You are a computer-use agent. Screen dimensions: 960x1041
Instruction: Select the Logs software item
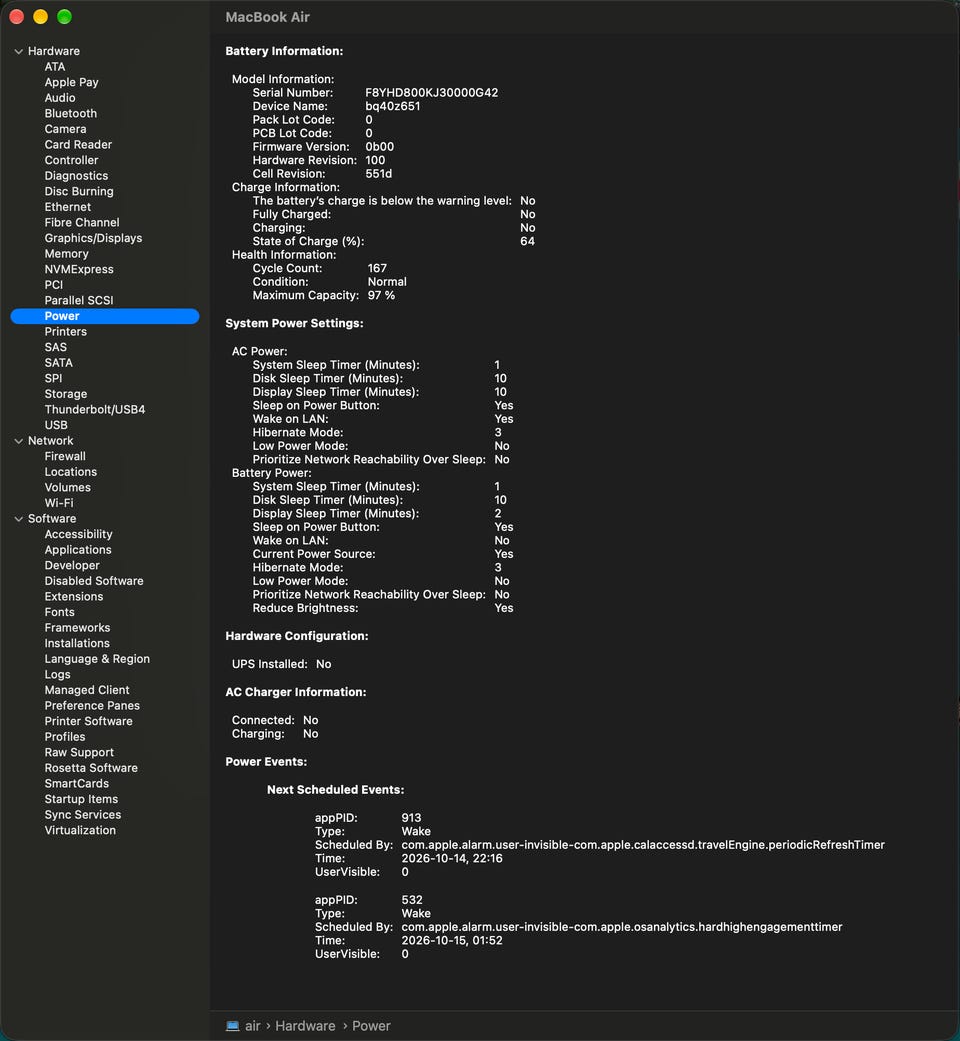(x=57, y=675)
